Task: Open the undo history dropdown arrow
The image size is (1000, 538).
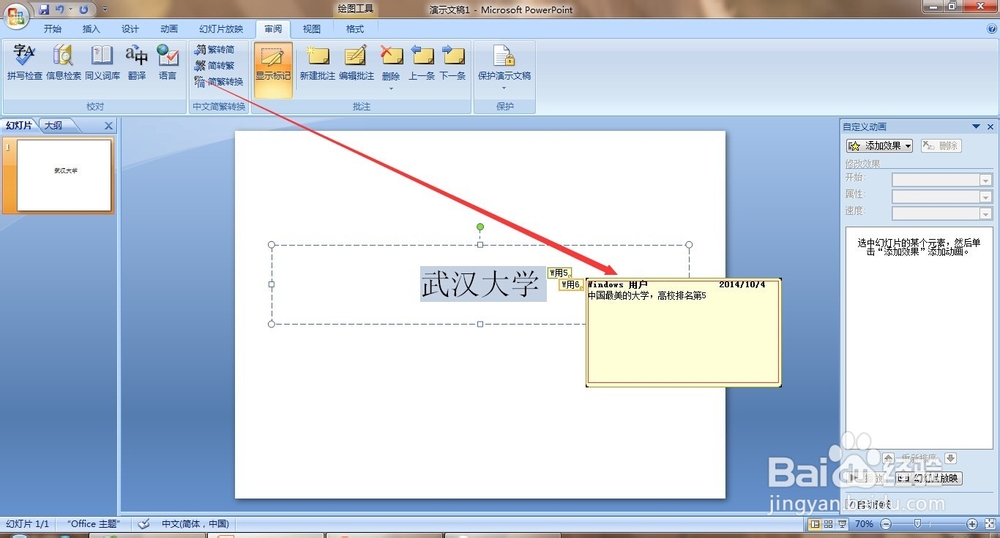Action: tap(70, 10)
